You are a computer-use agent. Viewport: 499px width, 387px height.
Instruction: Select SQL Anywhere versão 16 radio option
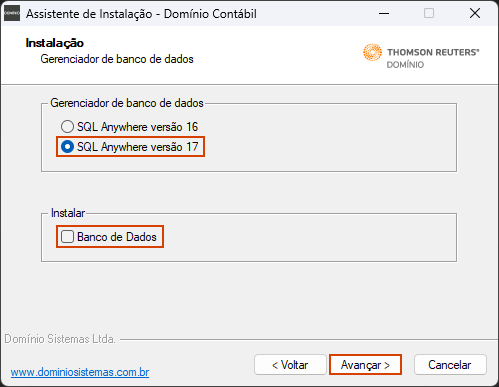[x=129, y=127]
